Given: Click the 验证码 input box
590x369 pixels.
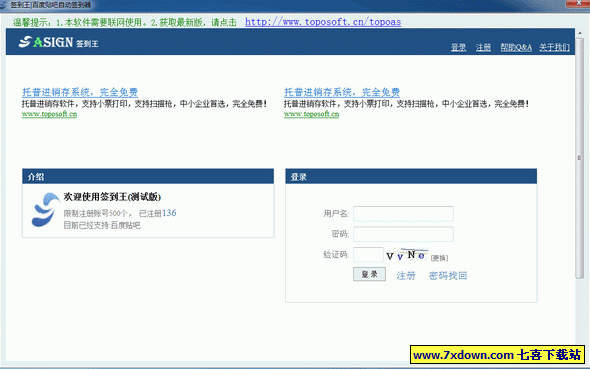Looking at the screenshot, I should (x=368, y=255).
